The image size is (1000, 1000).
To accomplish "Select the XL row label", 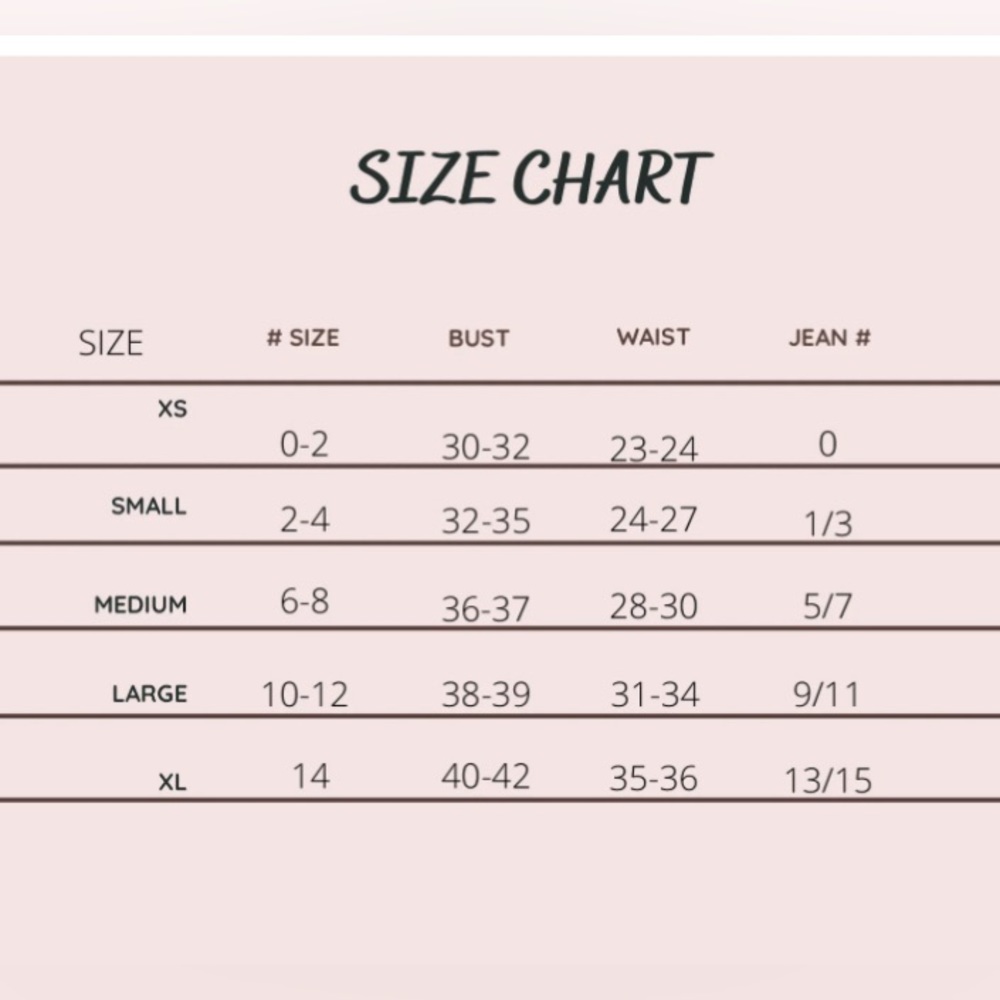I will click(x=172, y=783).
